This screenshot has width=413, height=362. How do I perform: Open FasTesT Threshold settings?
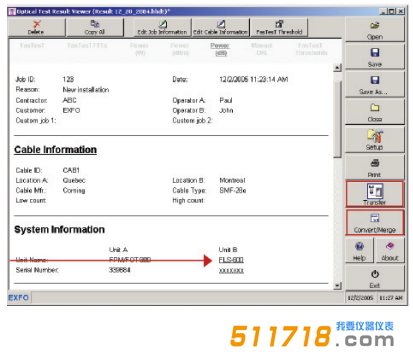pyautogui.click(x=279, y=27)
